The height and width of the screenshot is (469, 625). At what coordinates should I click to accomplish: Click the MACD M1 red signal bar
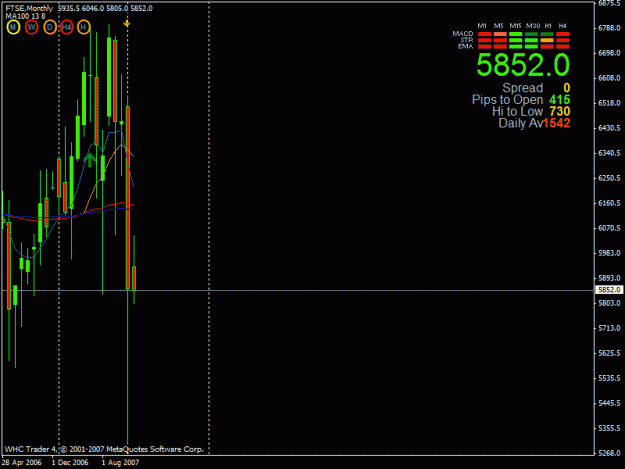484,34
